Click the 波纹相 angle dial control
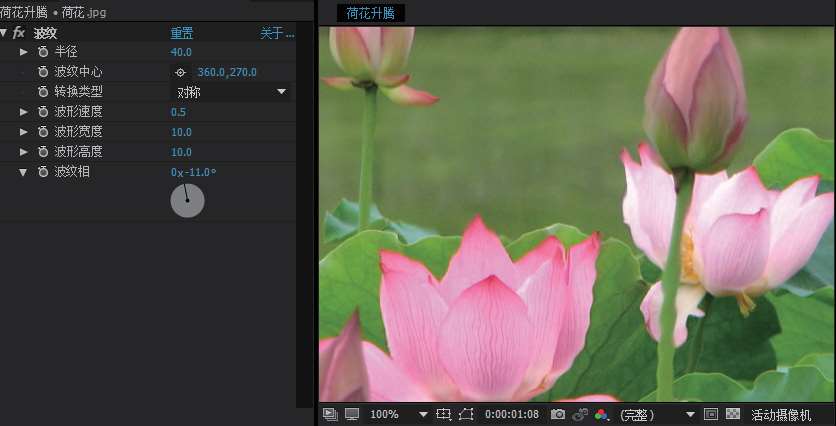The image size is (836, 426). point(187,200)
